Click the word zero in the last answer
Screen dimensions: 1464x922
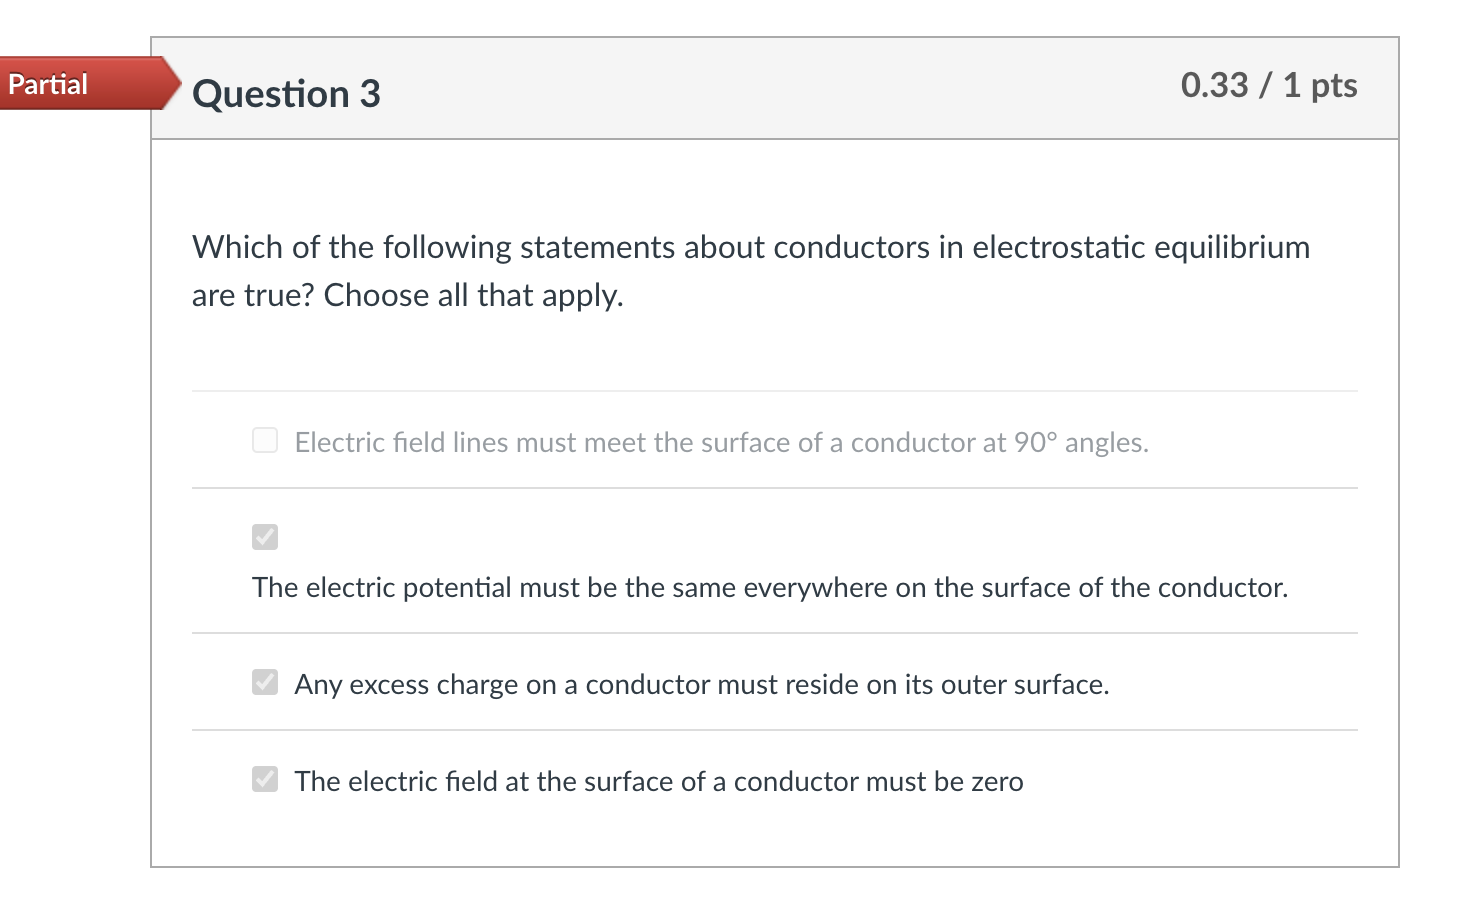coord(997,781)
